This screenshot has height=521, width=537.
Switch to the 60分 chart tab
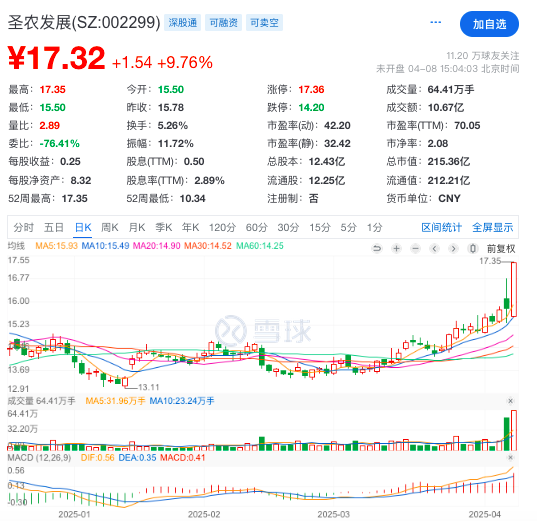257,227
